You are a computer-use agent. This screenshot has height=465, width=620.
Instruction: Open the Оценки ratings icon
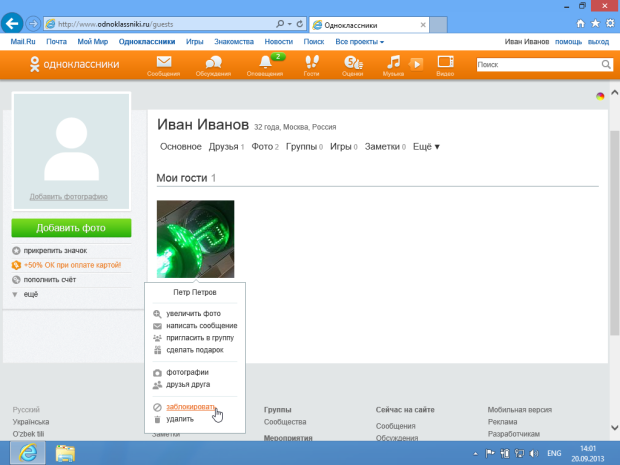[353, 62]
